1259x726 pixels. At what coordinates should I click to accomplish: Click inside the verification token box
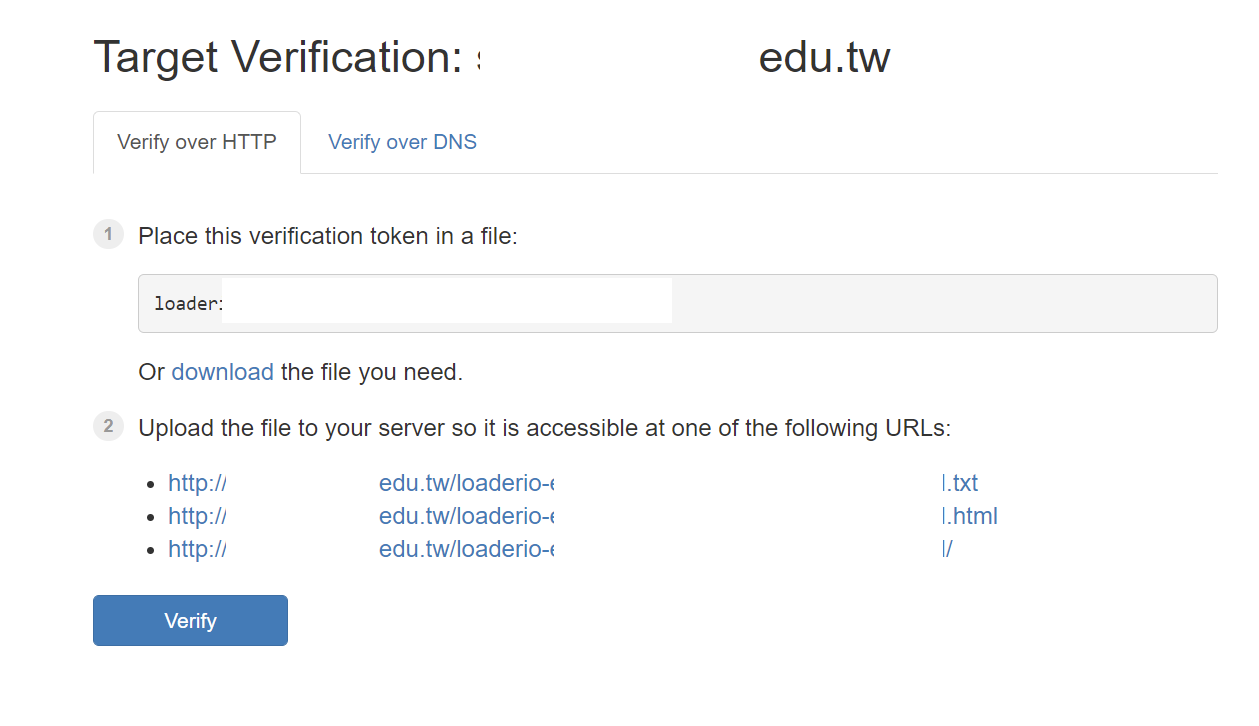click(x=900, y=303)
